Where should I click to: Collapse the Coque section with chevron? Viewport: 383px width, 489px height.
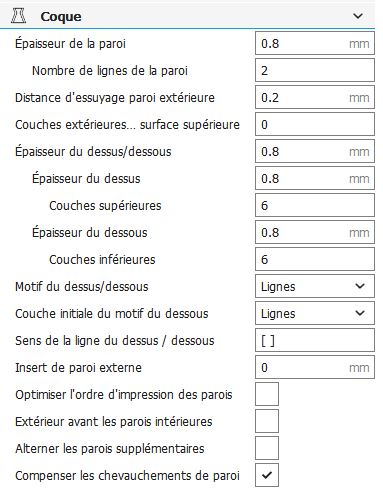click(x=358, y=16)
